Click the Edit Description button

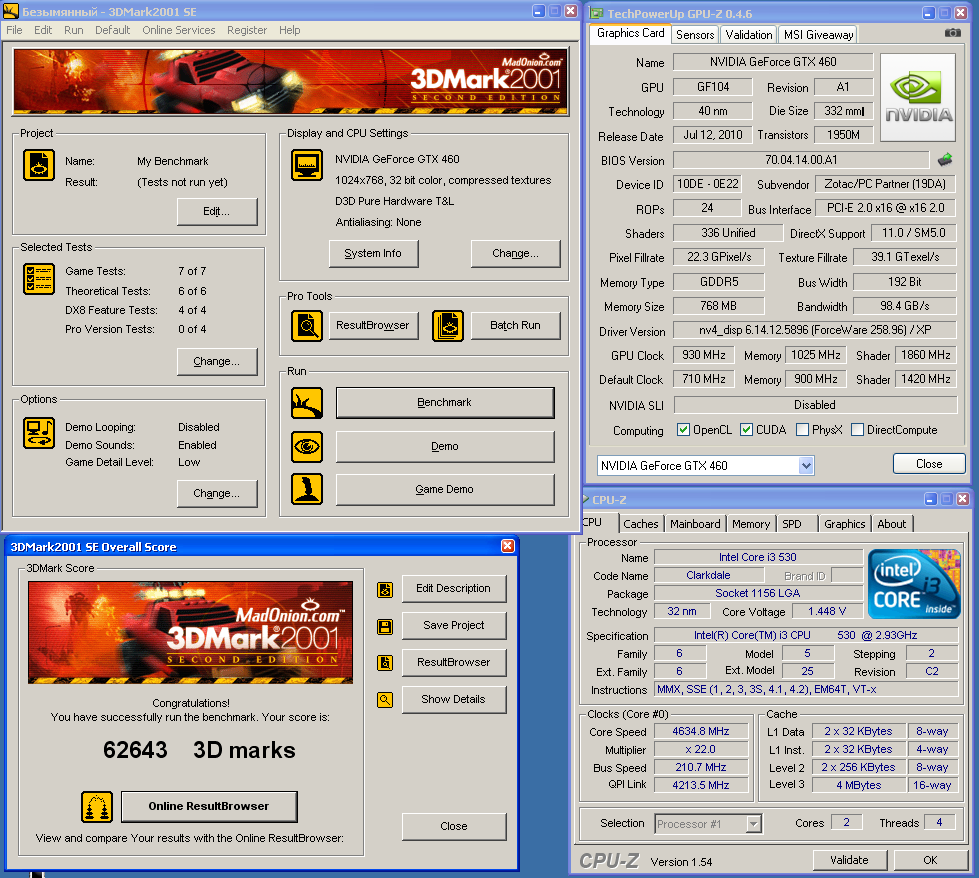point(454,589)
